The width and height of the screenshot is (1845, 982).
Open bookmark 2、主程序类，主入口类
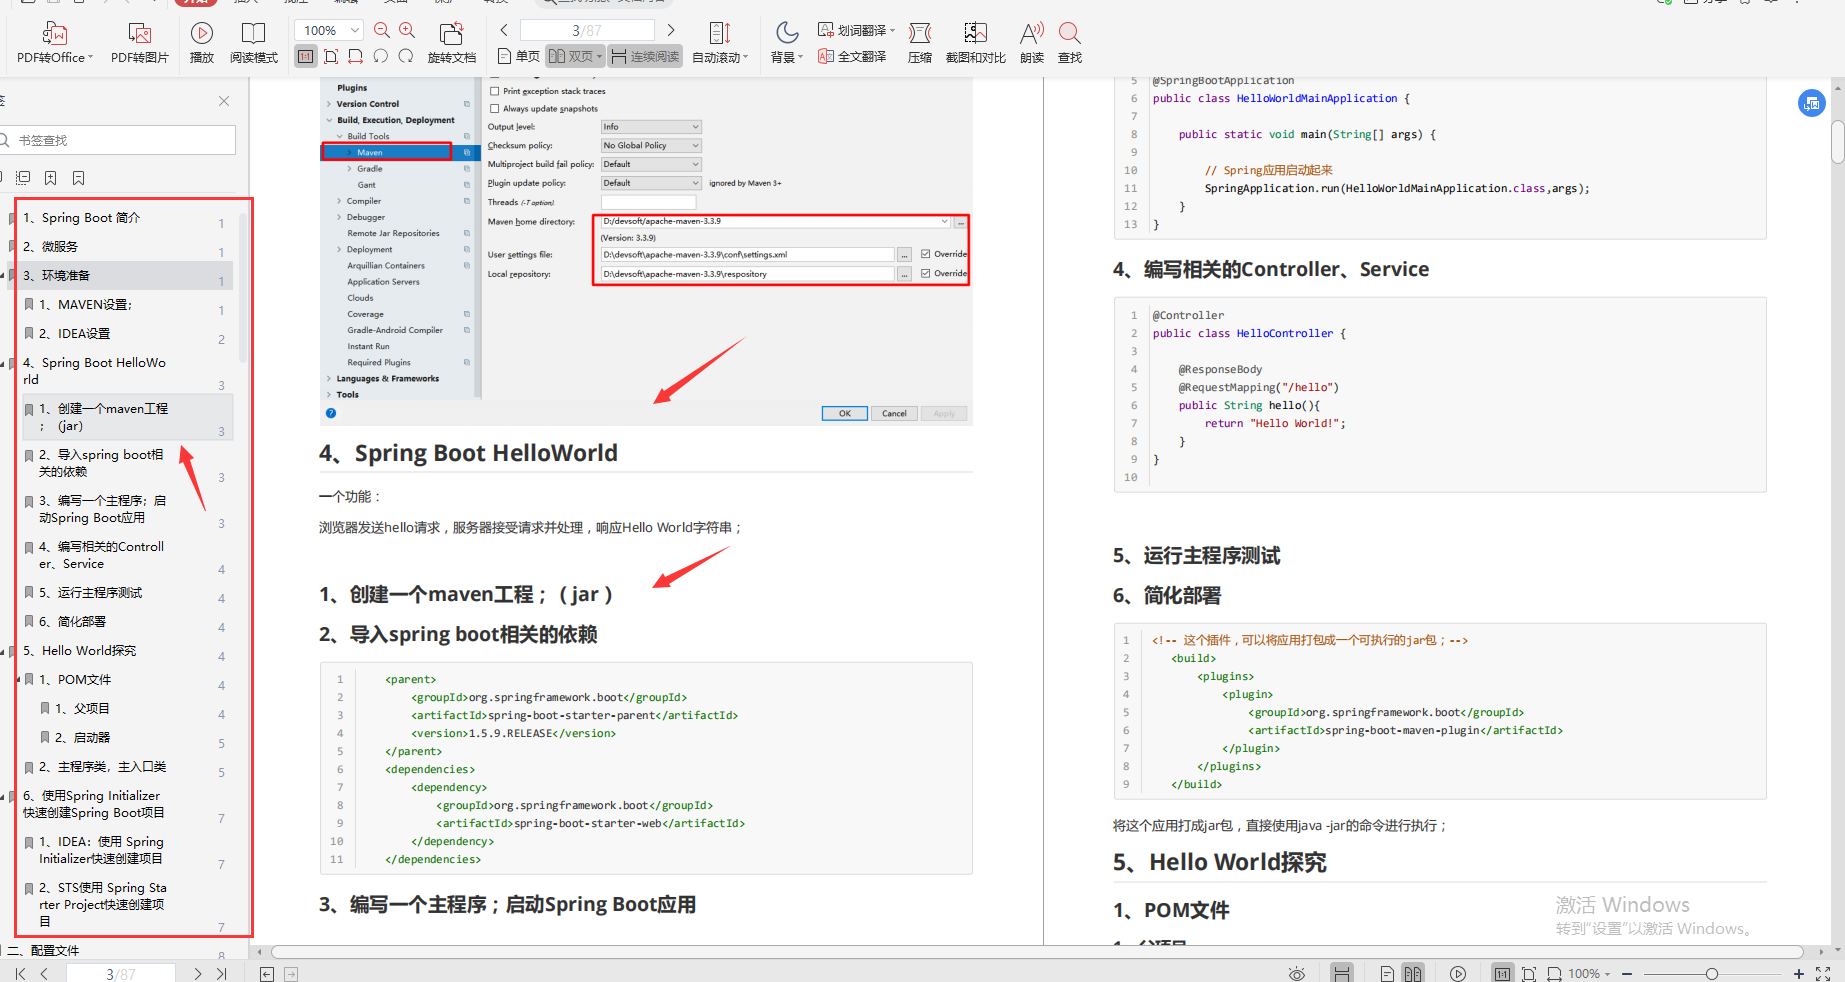[x=102, y=767]
